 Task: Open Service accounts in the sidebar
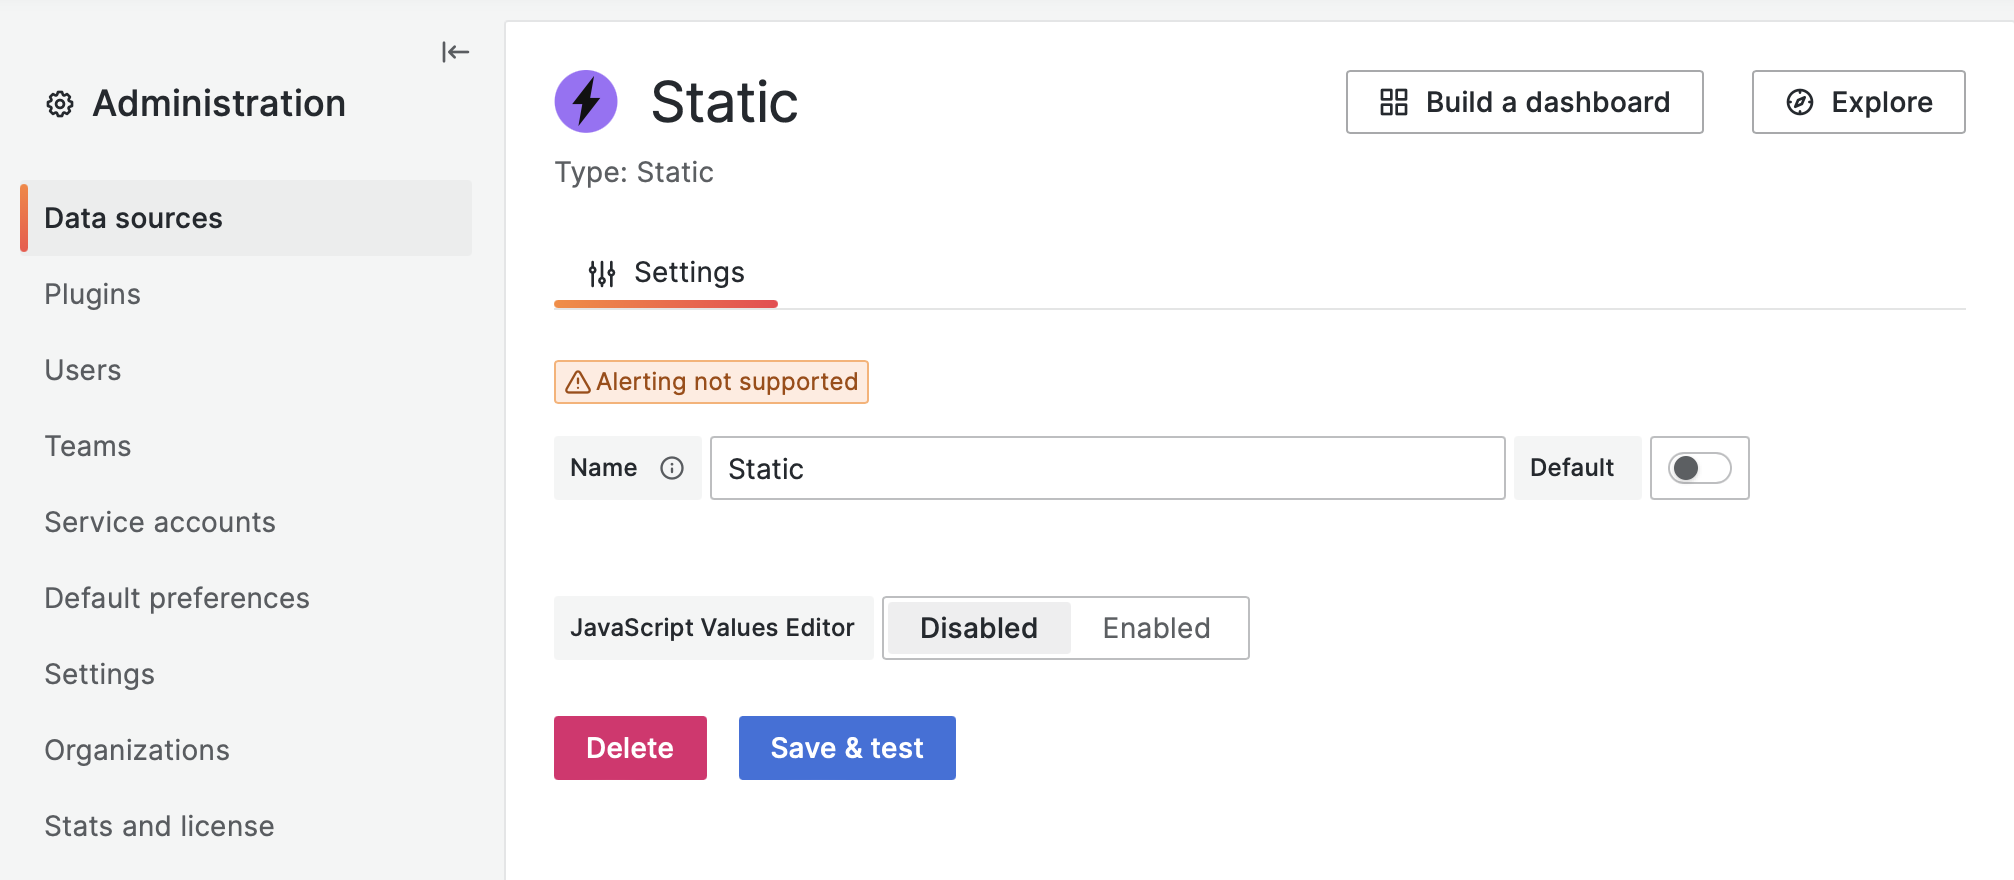pos(160,522)
